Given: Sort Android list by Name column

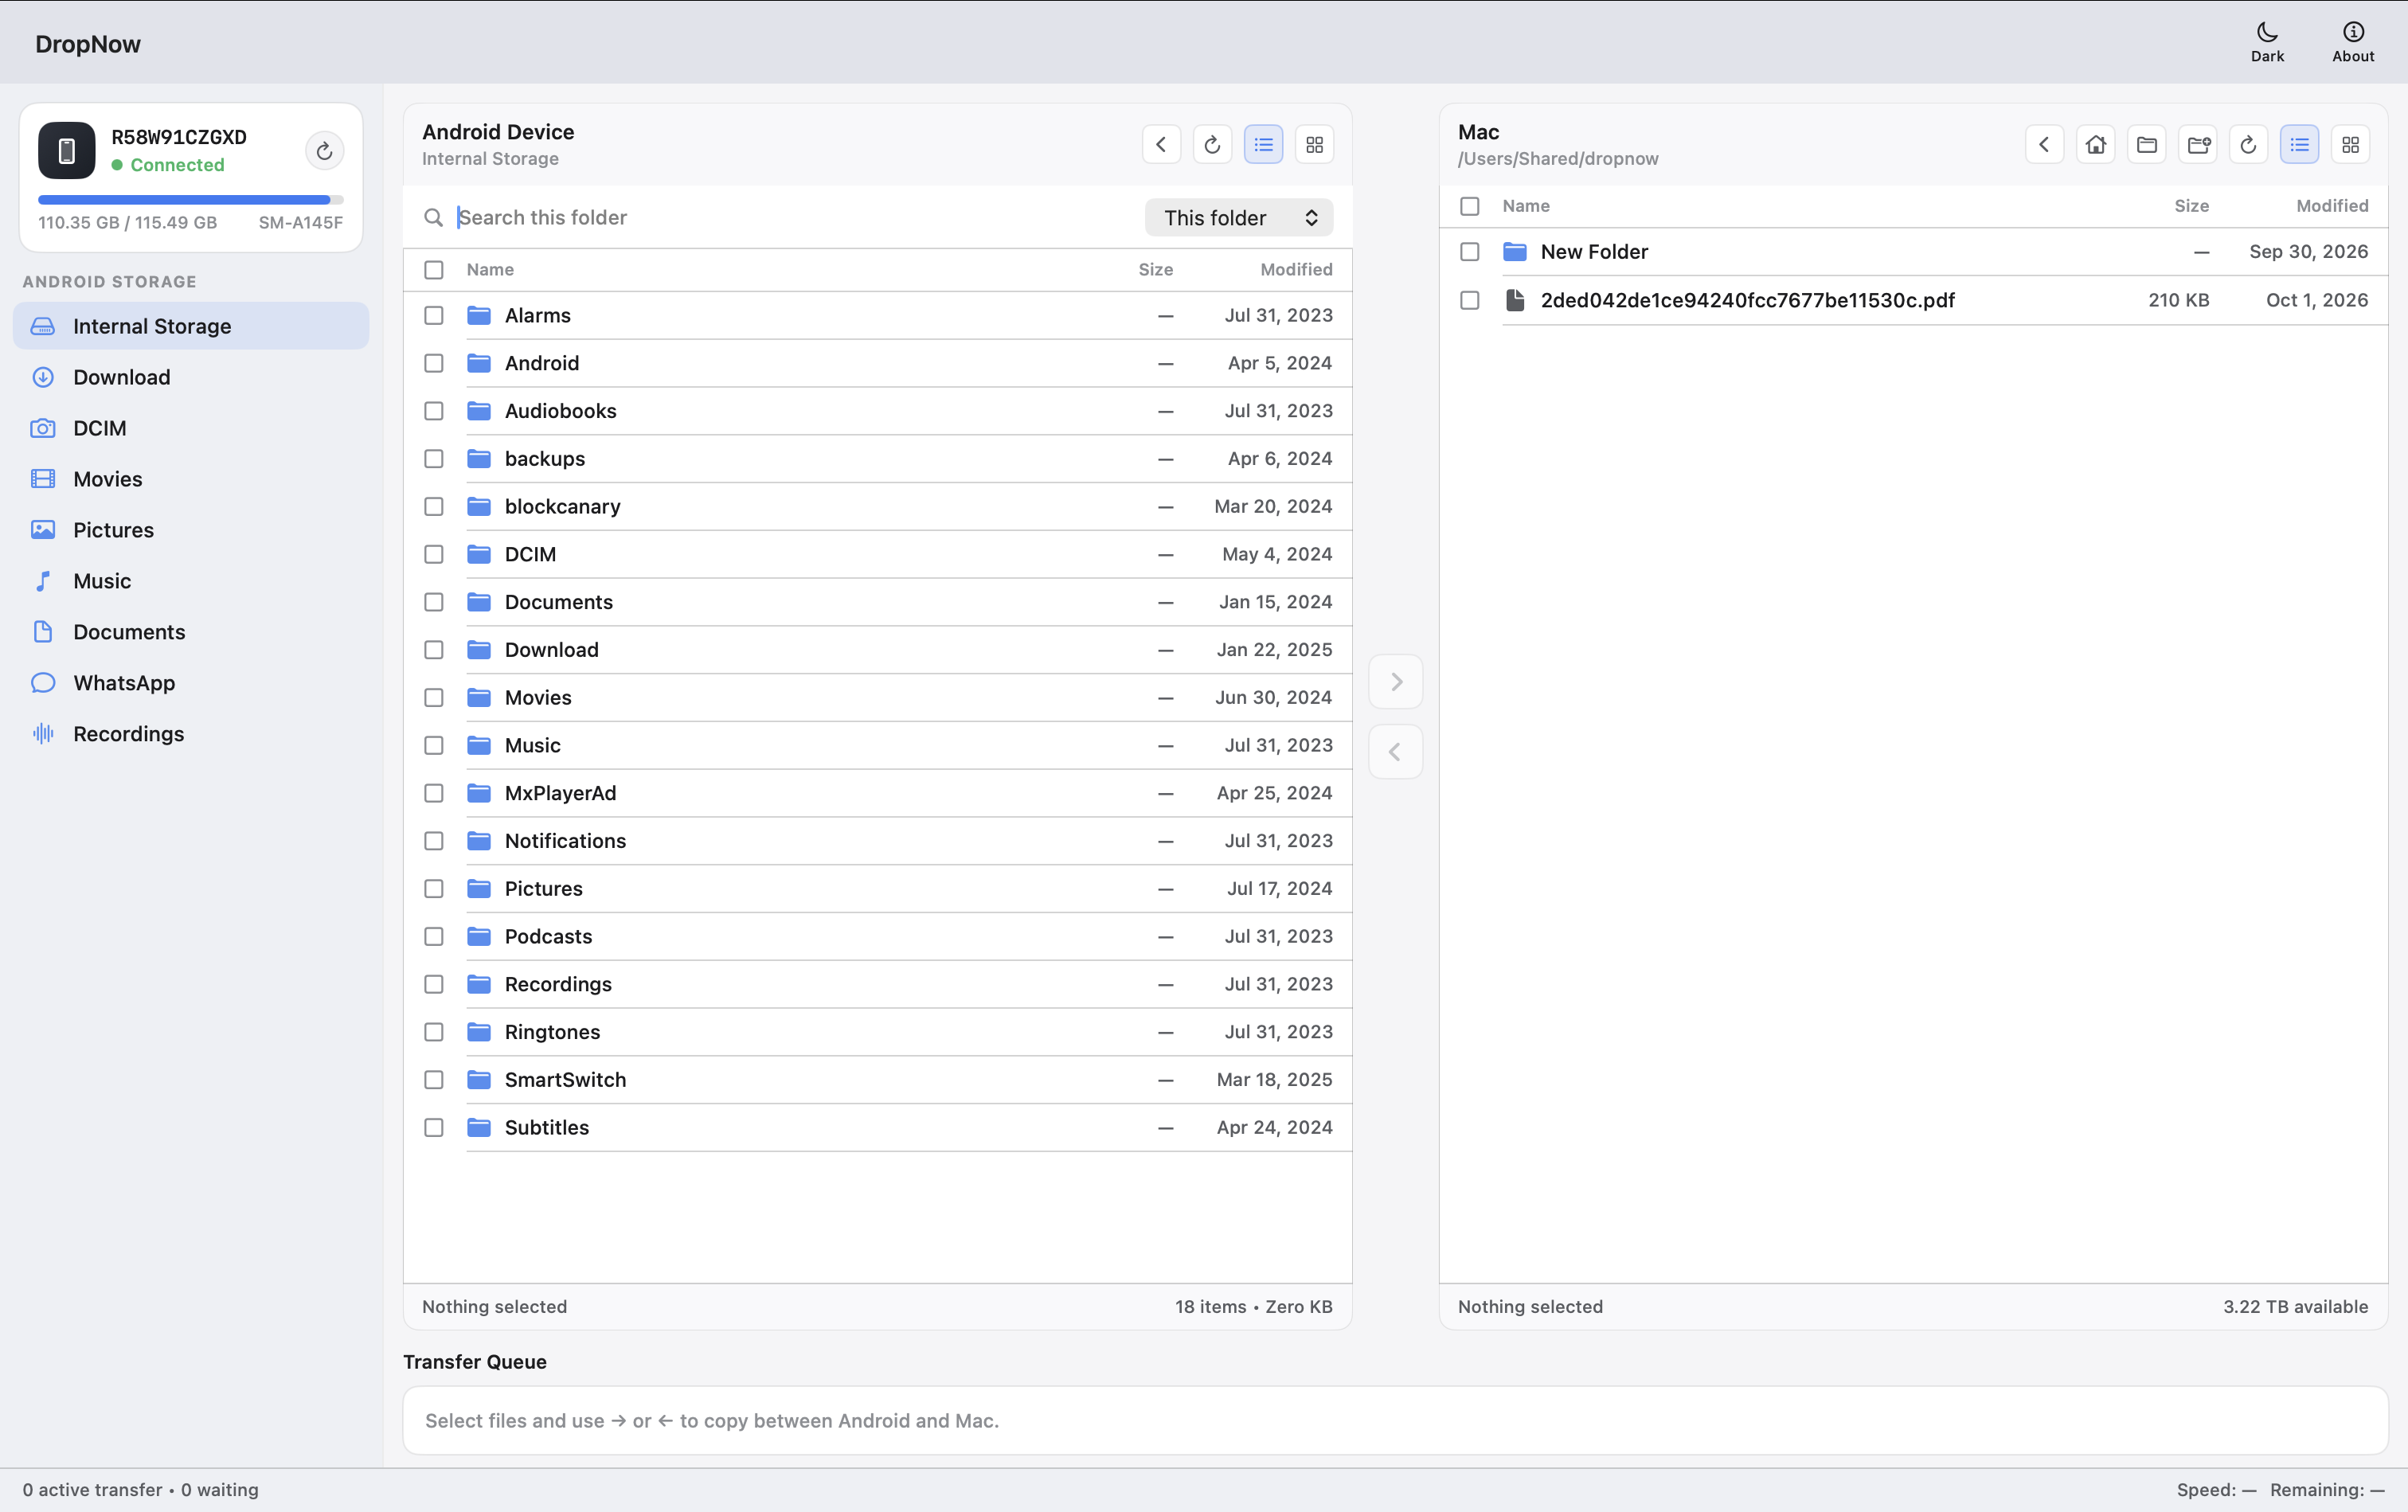Looking at the screenshot, I should 490,270.
